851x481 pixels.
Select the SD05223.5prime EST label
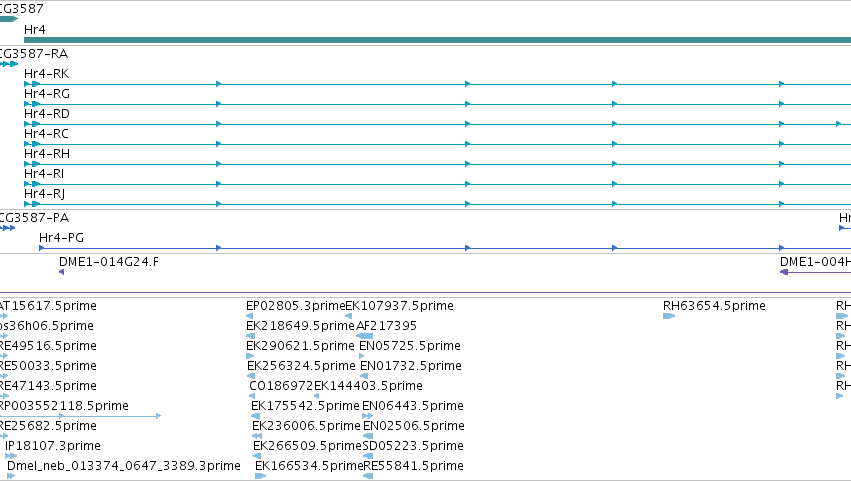tap(413, 446)
